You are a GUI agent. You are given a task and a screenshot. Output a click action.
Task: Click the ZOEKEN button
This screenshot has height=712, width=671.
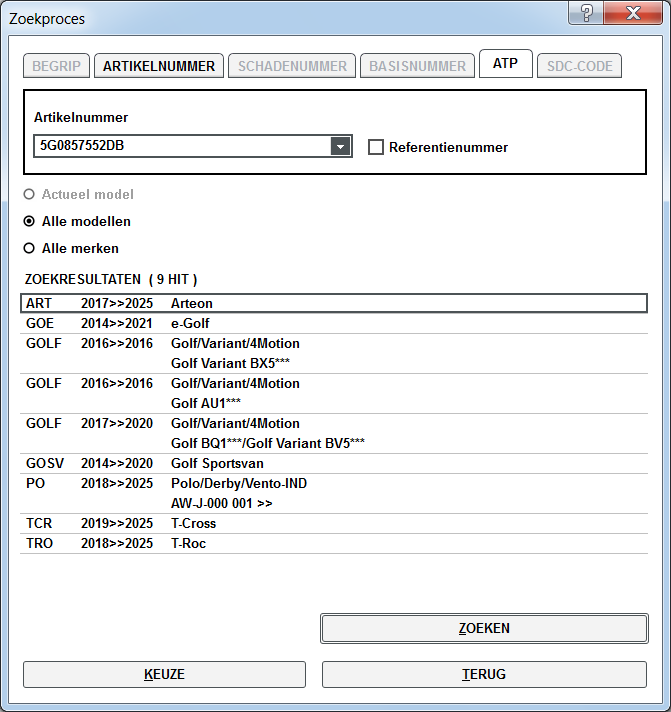(x=484, y=628)
